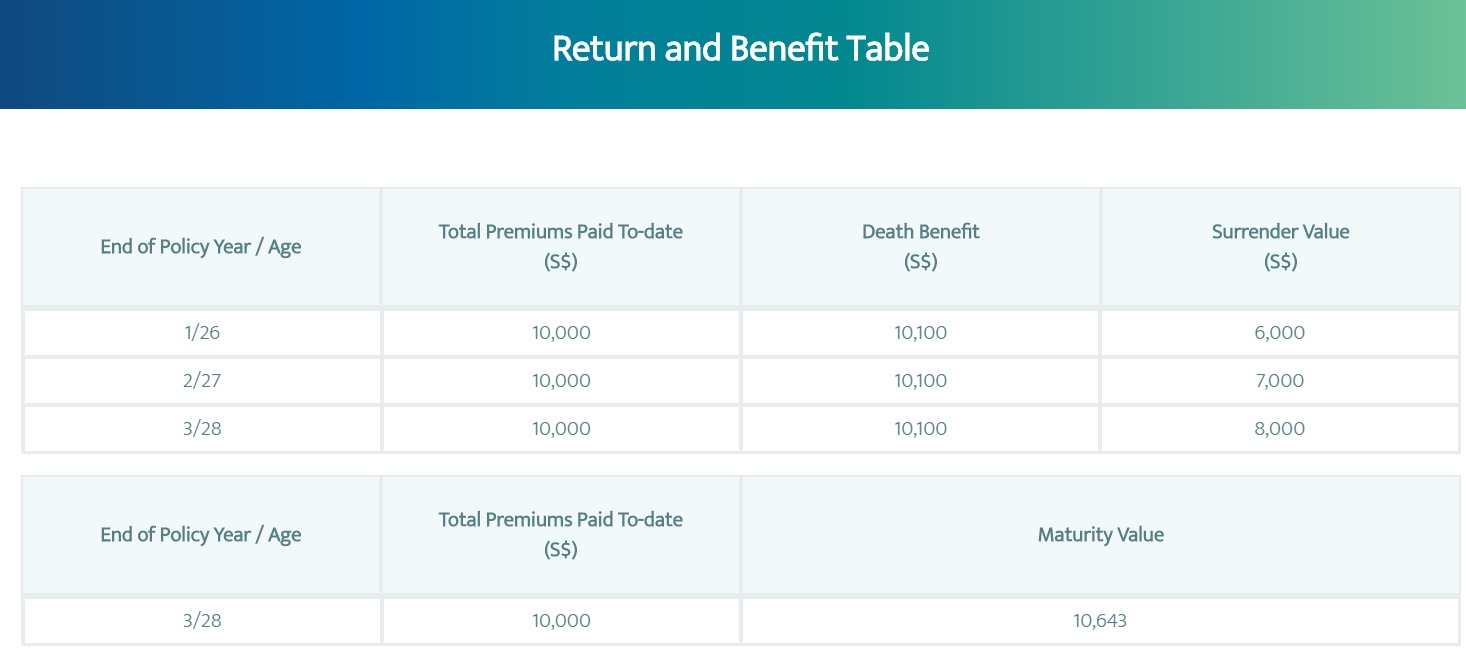
Task: Select the 10,100 death benefit for year 1/26
Action: coord(921,333)
